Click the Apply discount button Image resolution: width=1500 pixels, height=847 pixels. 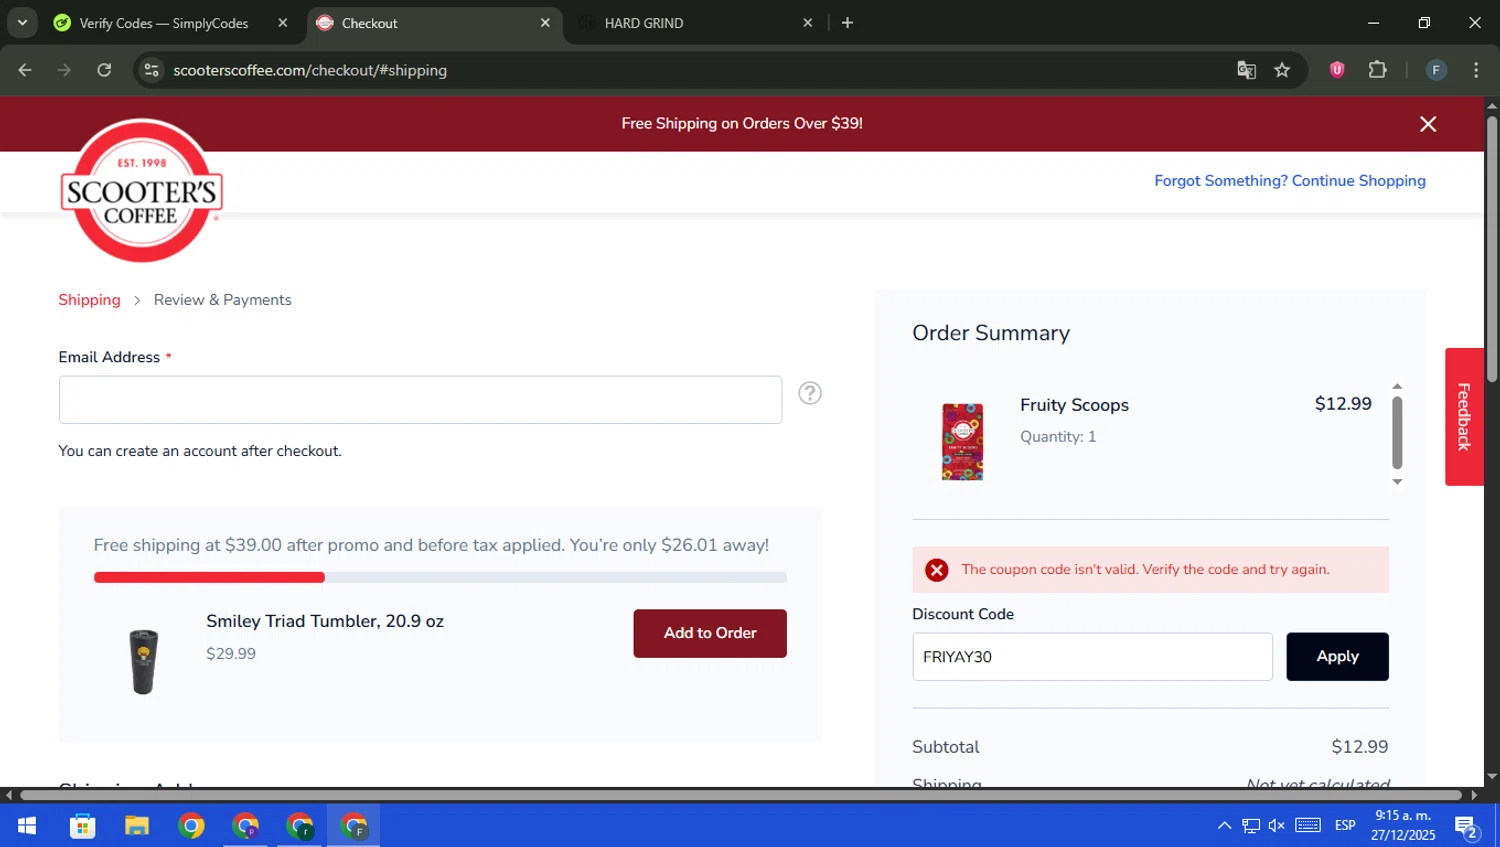[1337, 657]
